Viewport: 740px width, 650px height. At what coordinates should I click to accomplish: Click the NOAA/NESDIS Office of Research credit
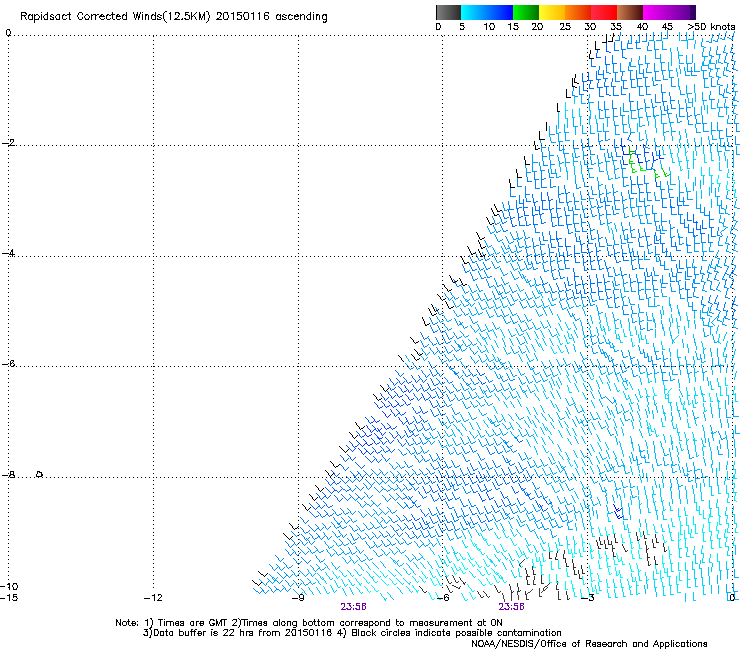(589, 644)
